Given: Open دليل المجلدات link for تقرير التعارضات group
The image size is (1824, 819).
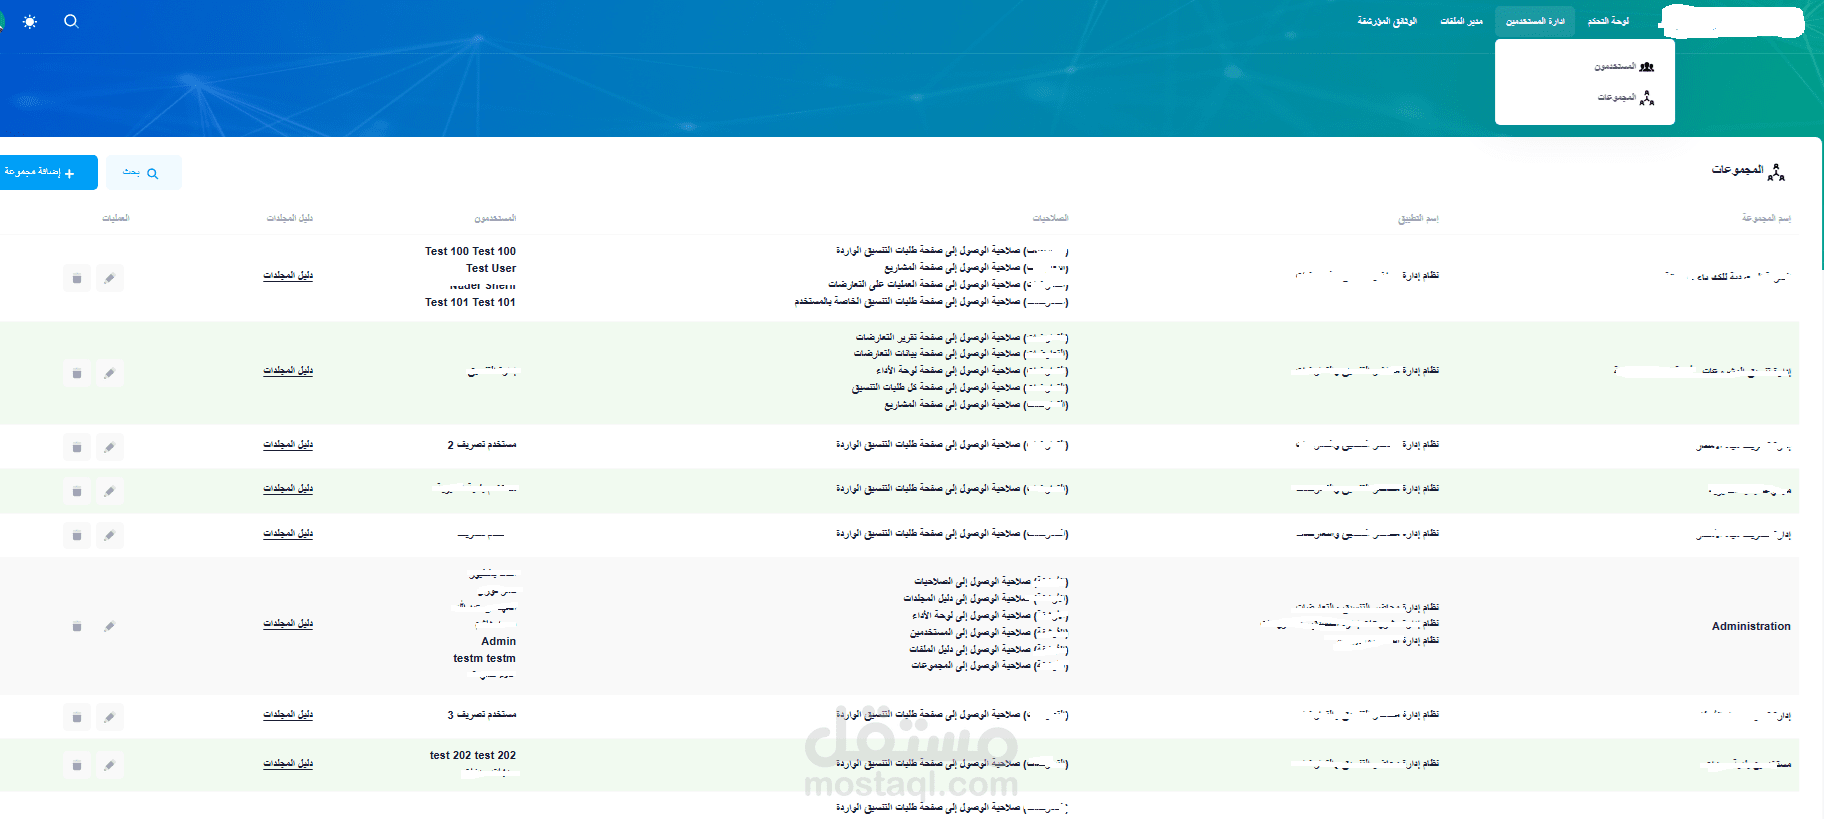Looking at the screenshot, I should pyautogui.click(x=288, y=370).
